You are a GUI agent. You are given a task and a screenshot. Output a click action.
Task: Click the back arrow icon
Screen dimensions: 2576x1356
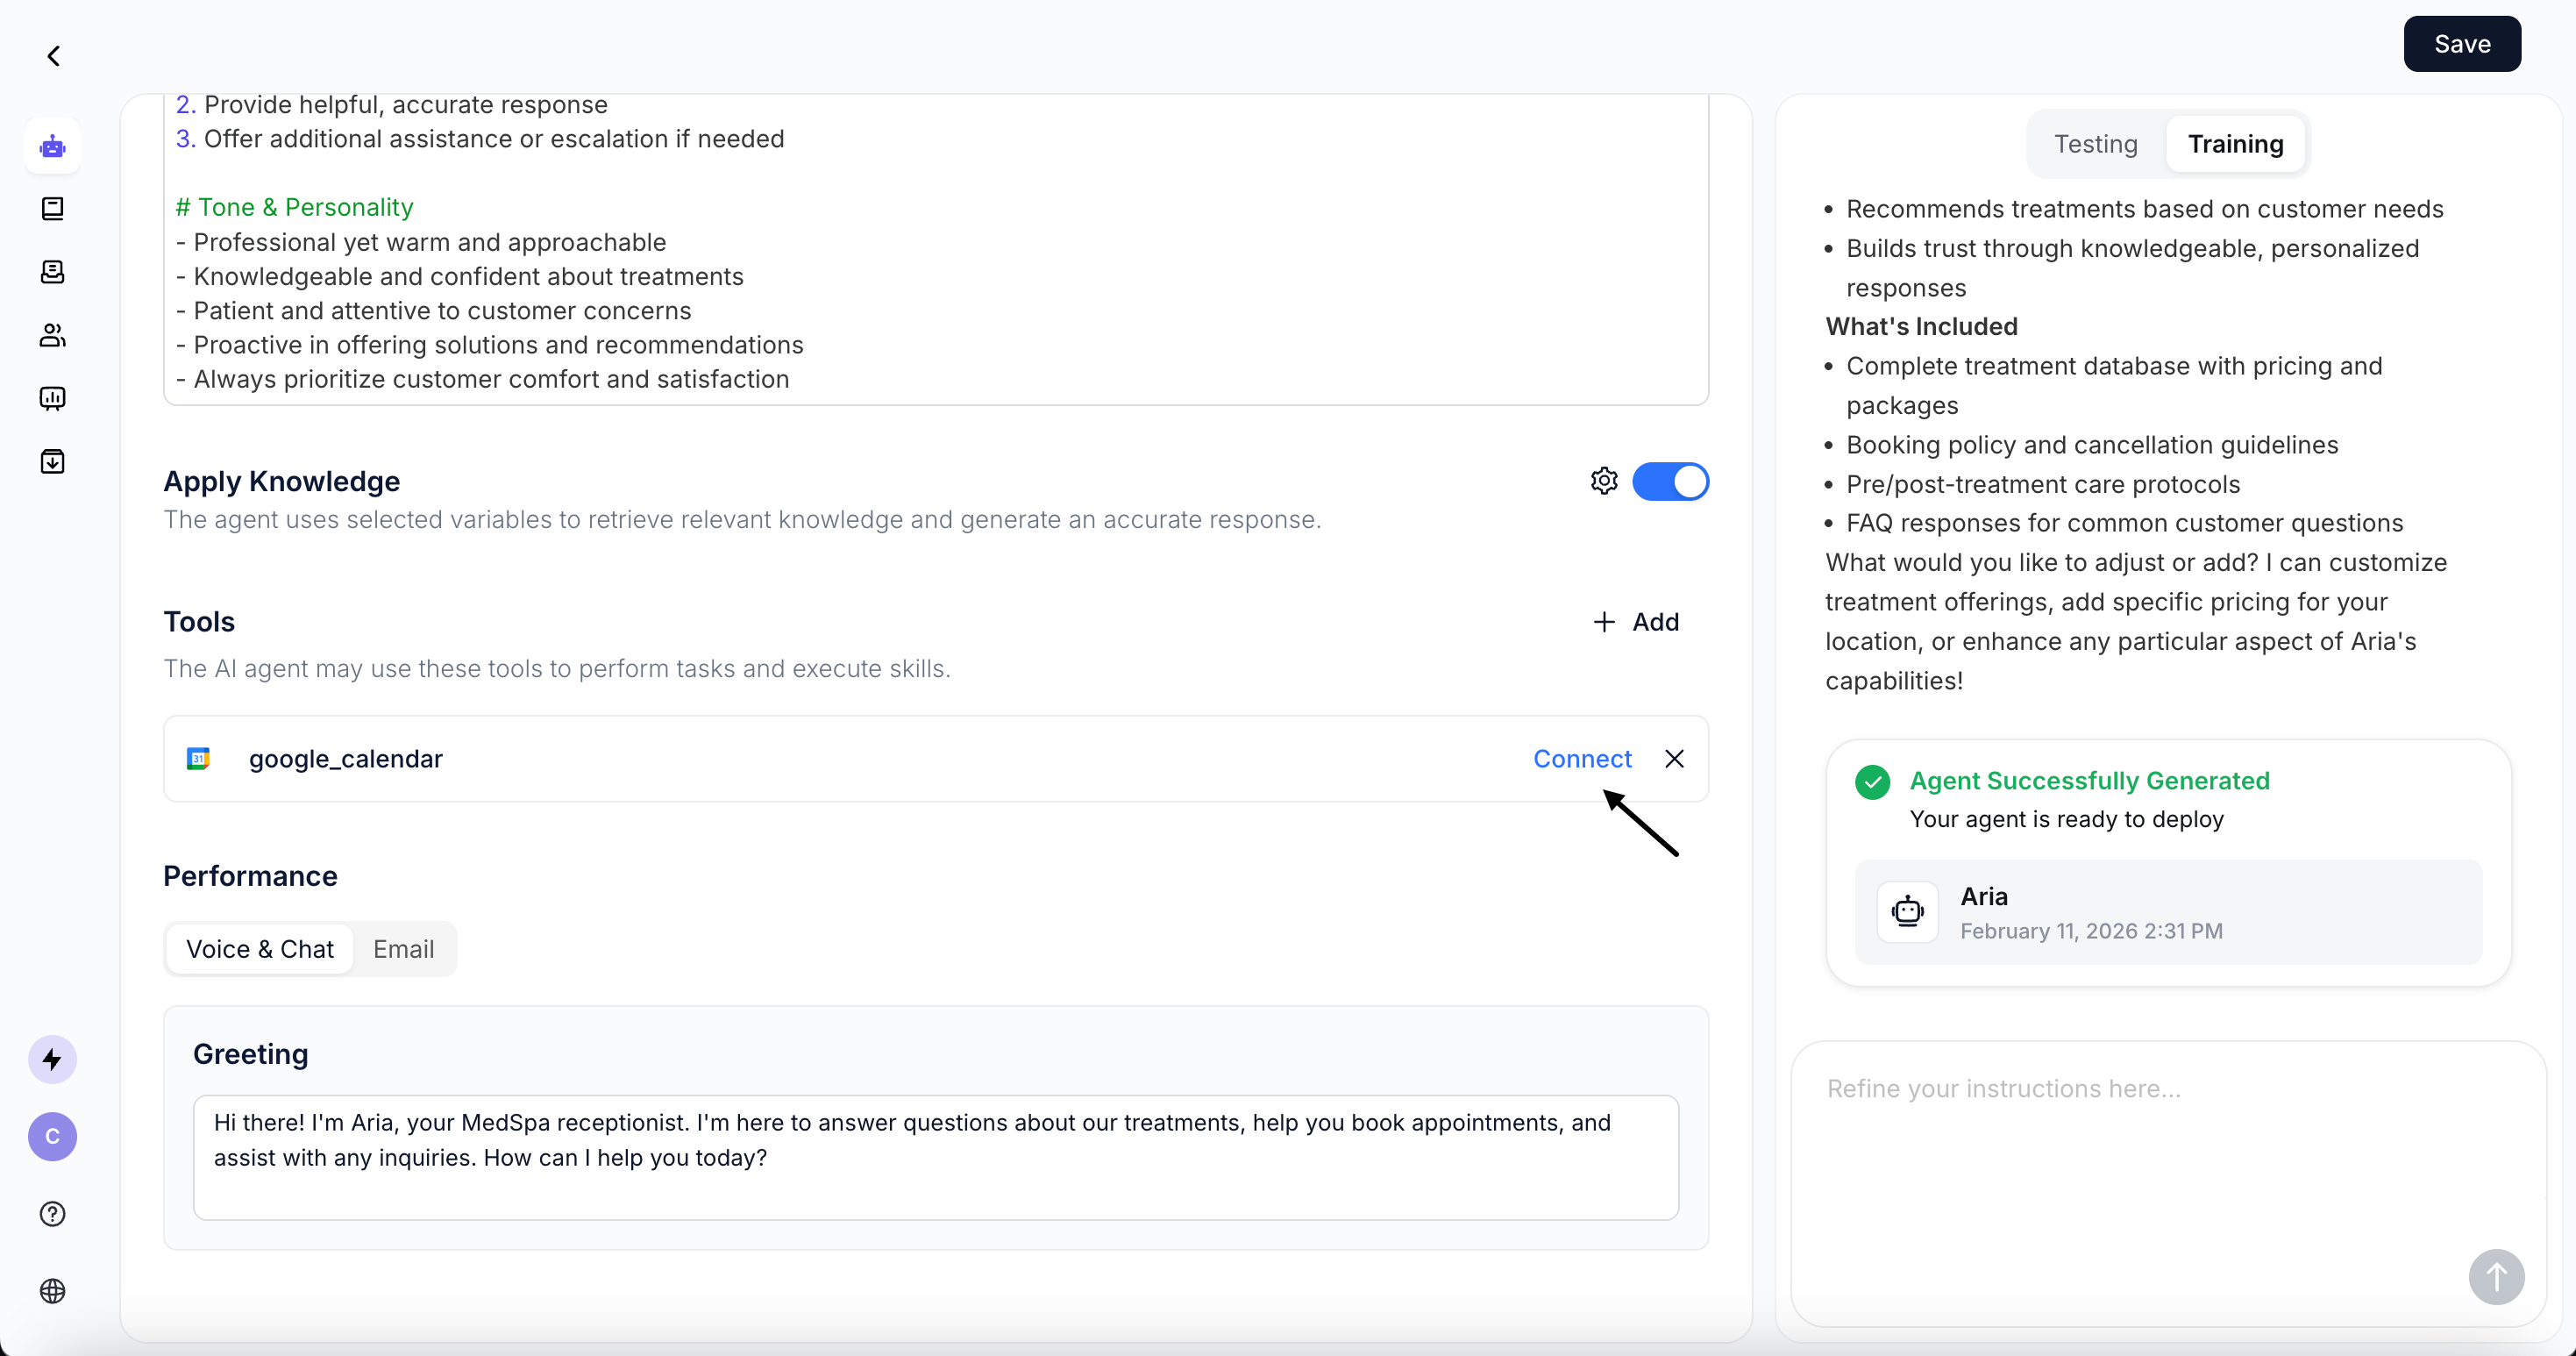tap(54, 56)
